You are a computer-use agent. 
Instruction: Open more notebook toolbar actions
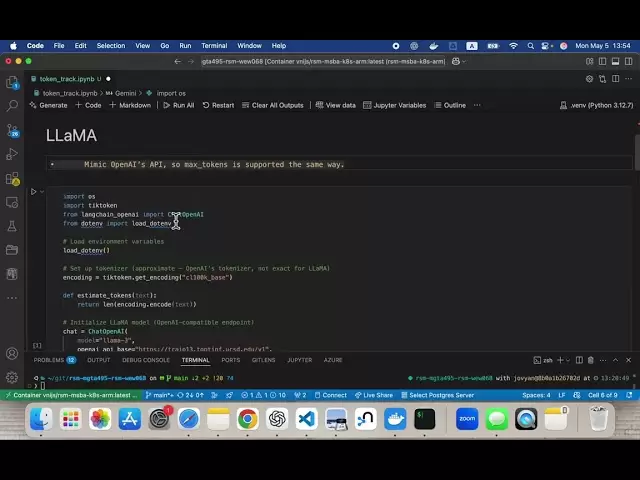(477, 105)
